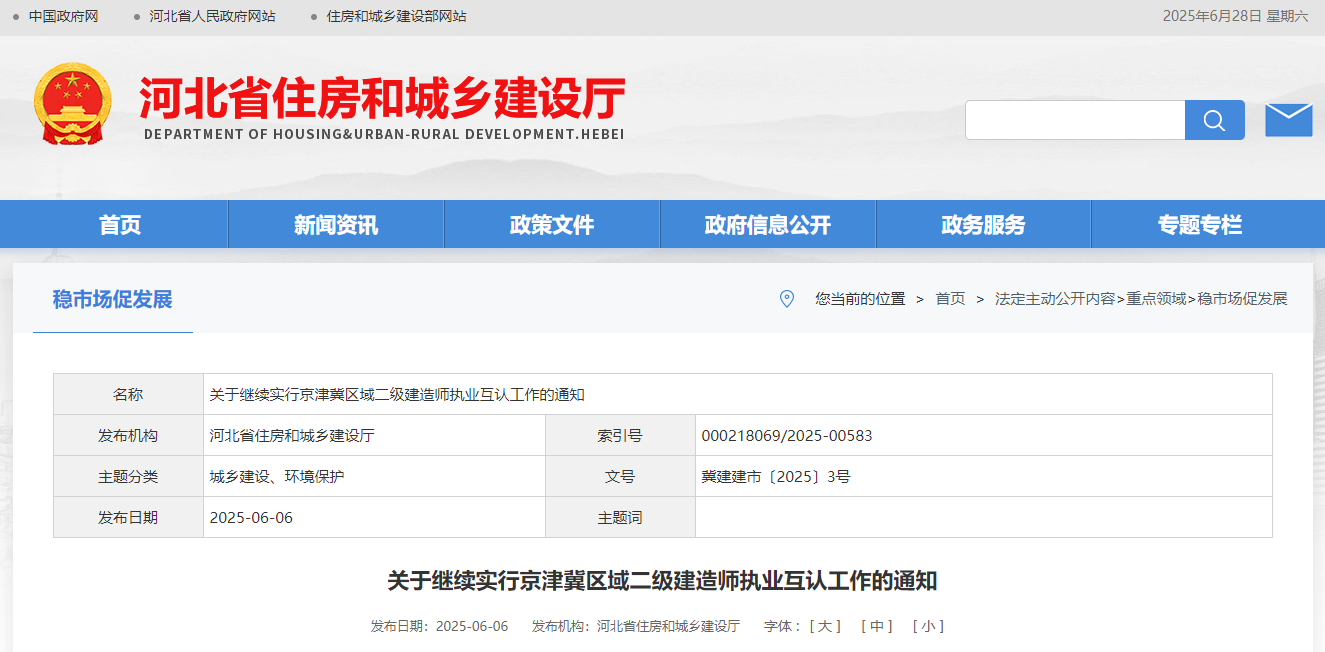Open the 首页 navigation tab

(x=120, y=225)
